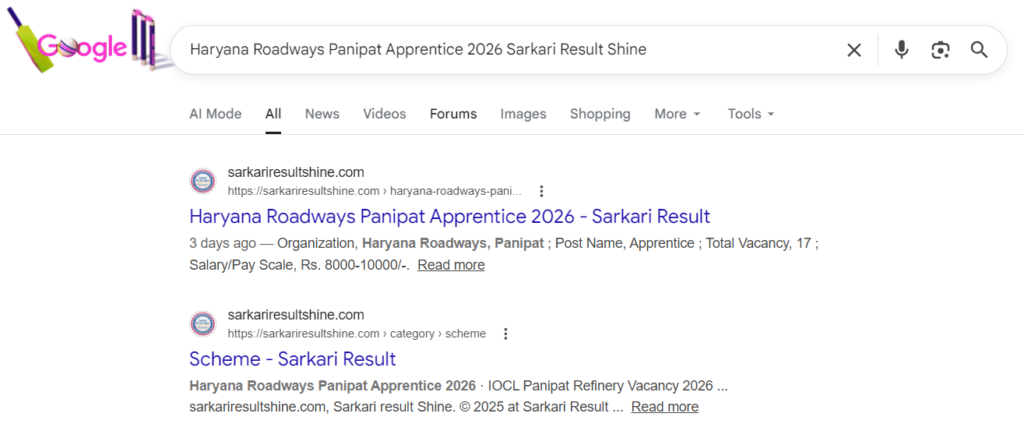Viewport: 1024px width, 431px height.
Task: Open the first result's three-dot options menu
Action: pos(541,191)
